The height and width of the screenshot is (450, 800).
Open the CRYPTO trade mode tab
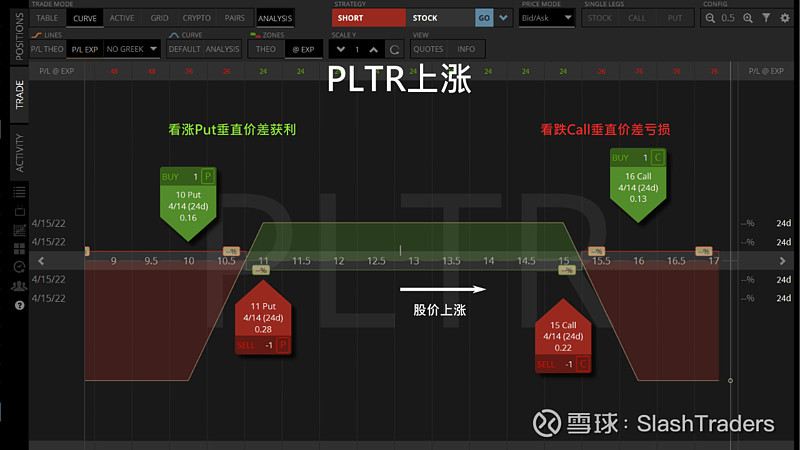pyautogui.click(x=196, y=18)
